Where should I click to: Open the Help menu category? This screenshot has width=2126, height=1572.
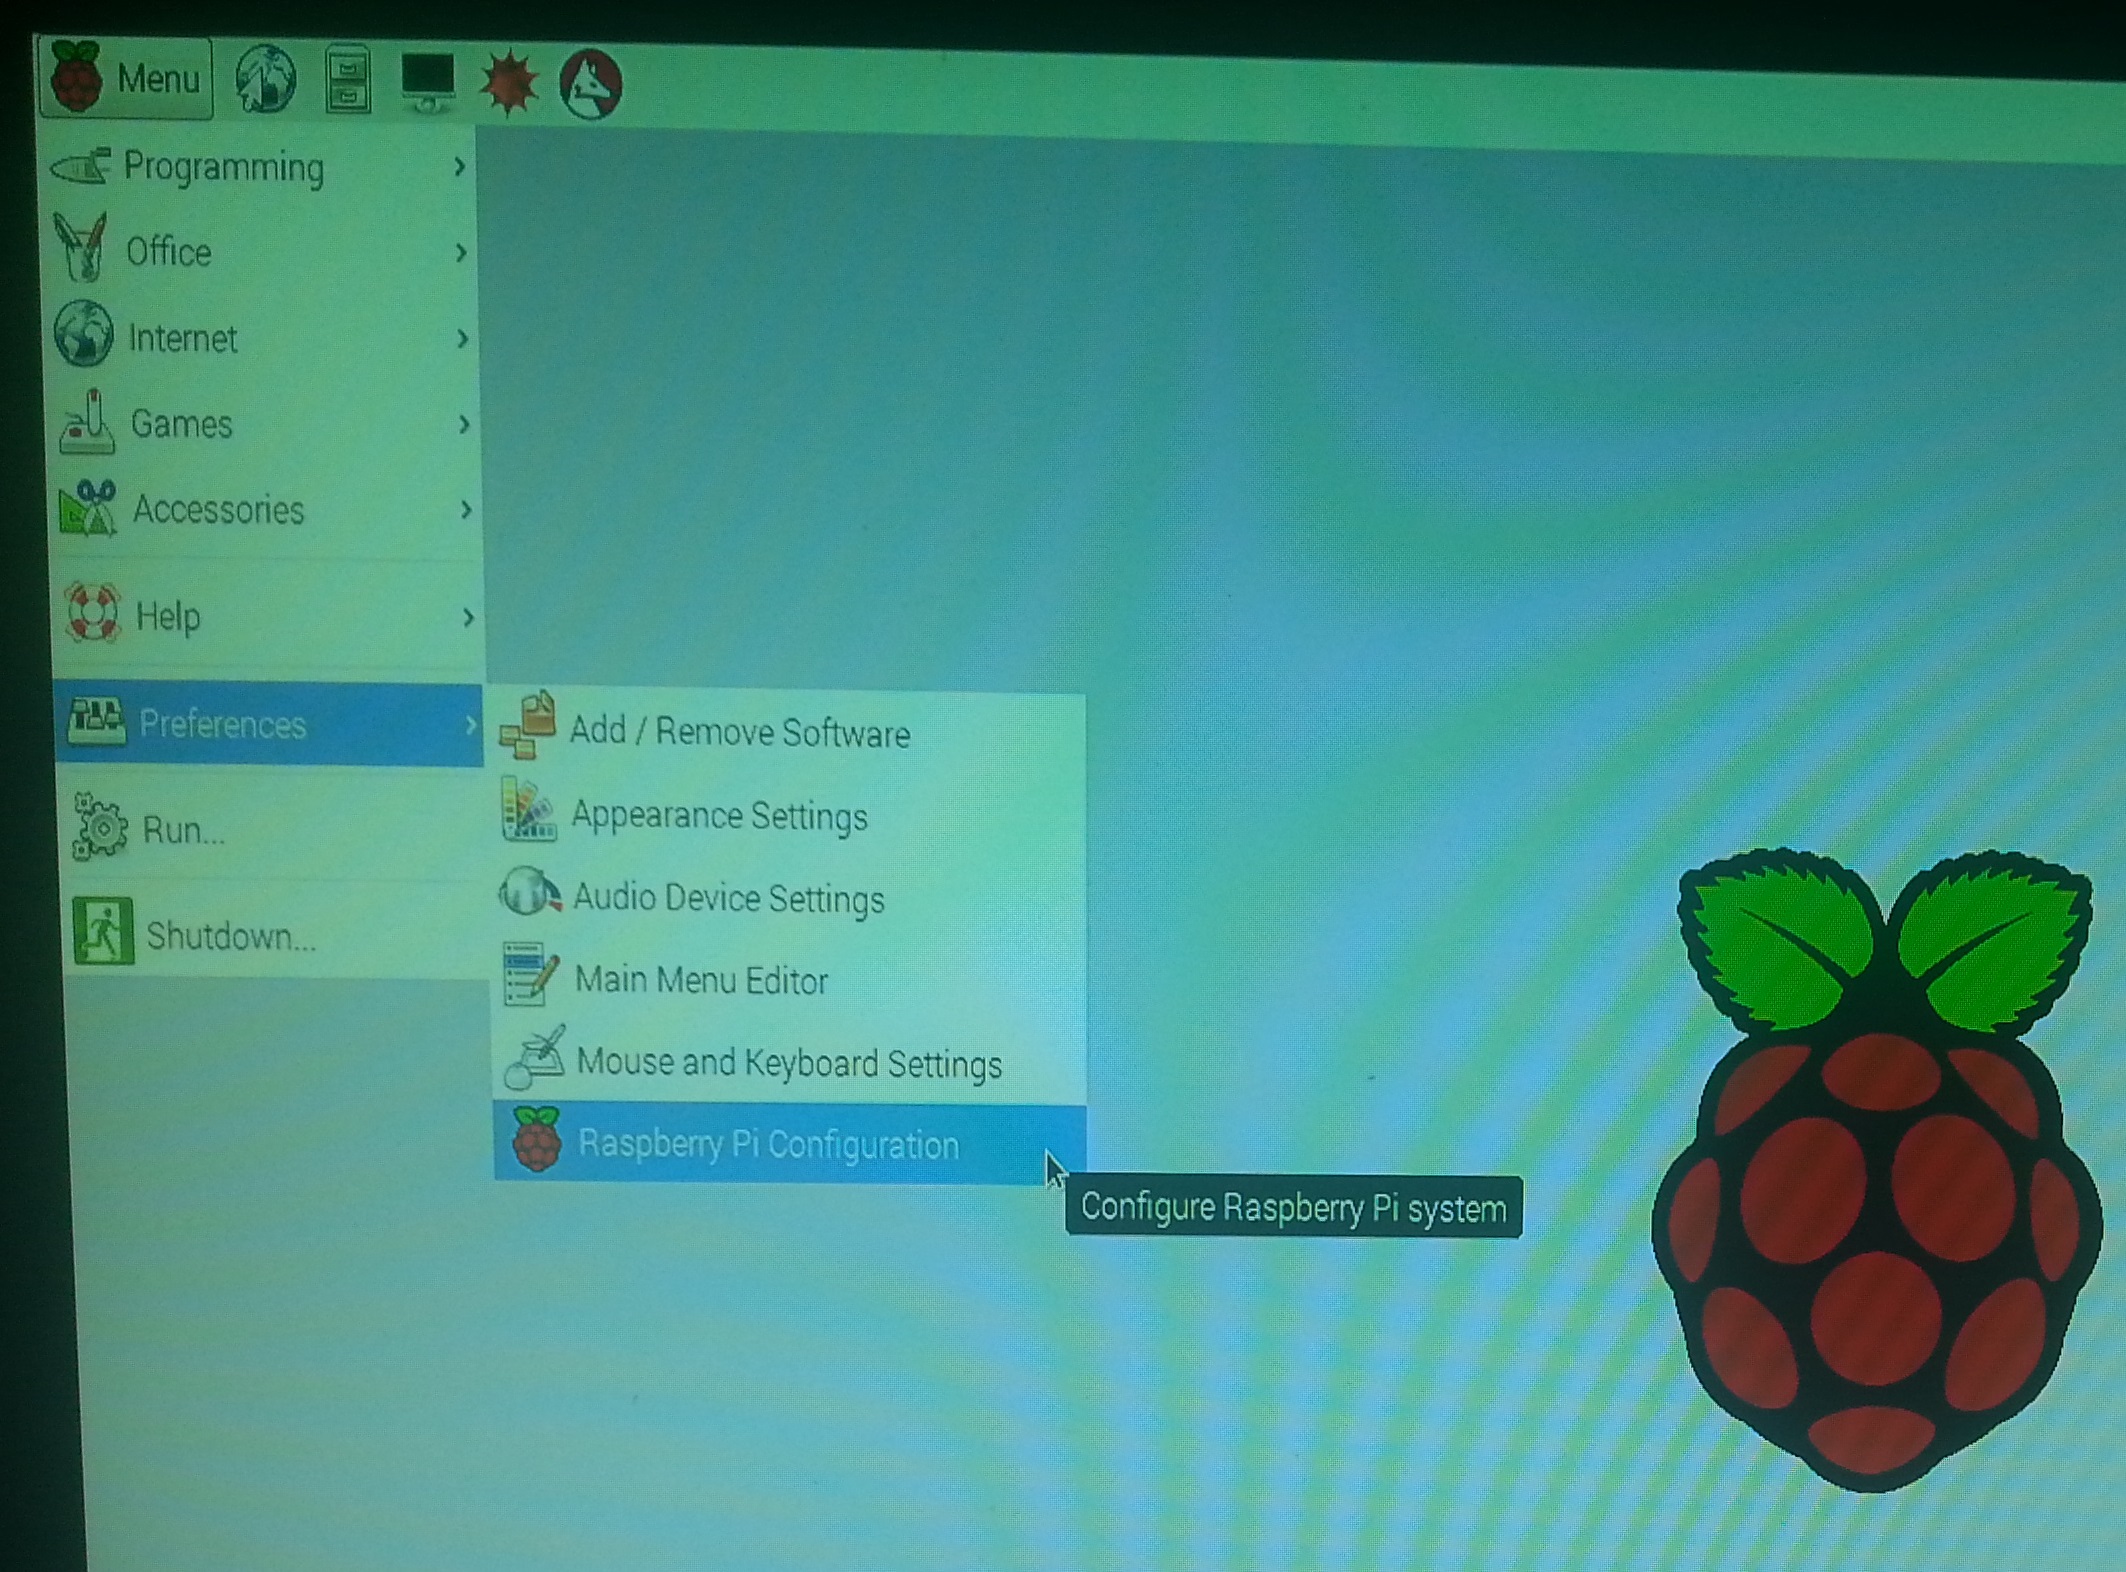(270, 616)
